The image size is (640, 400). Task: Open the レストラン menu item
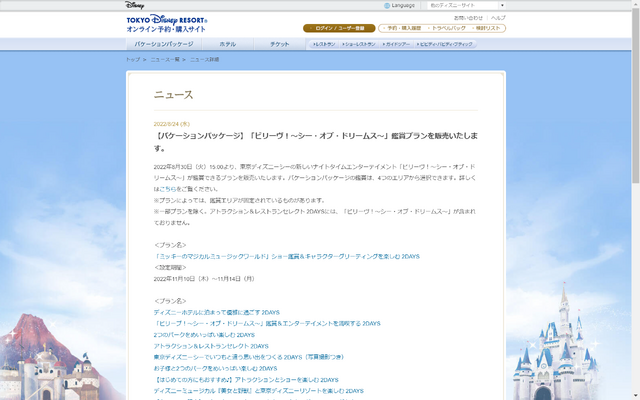click(324, 44)
